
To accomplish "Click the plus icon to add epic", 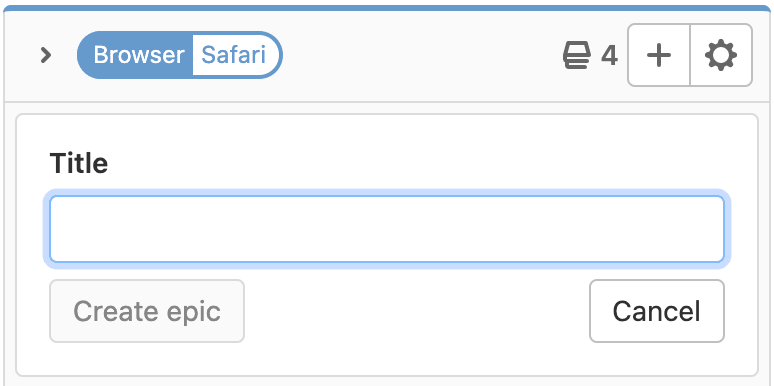I will click(658, 55).
